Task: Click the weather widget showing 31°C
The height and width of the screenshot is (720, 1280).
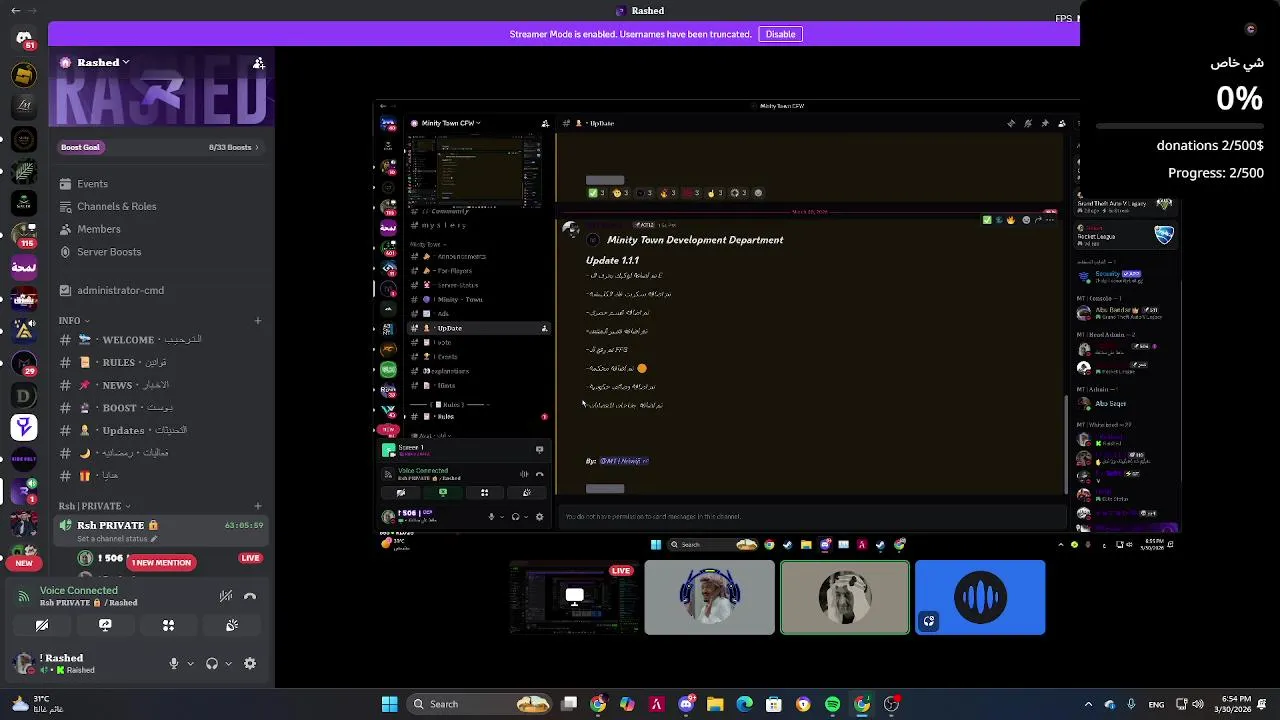Action: 38,704
